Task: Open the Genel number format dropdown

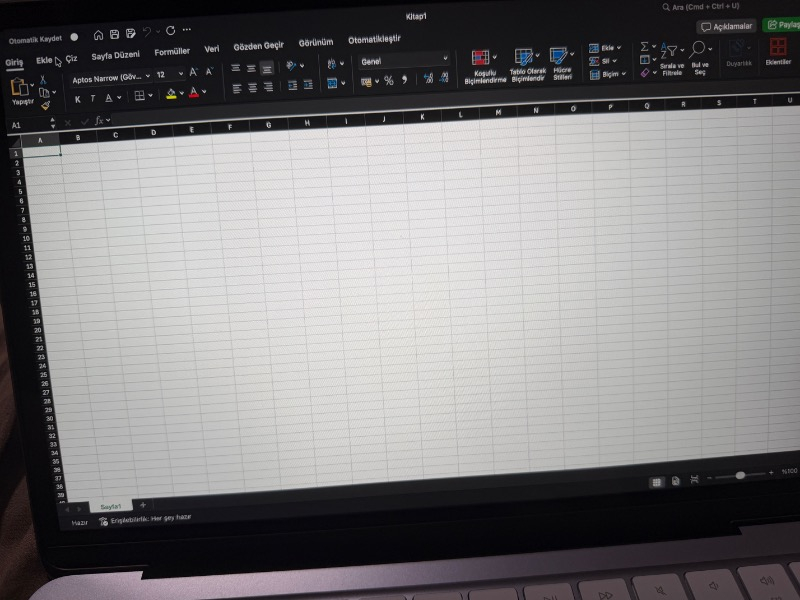Action: click(x=403, y=60)
